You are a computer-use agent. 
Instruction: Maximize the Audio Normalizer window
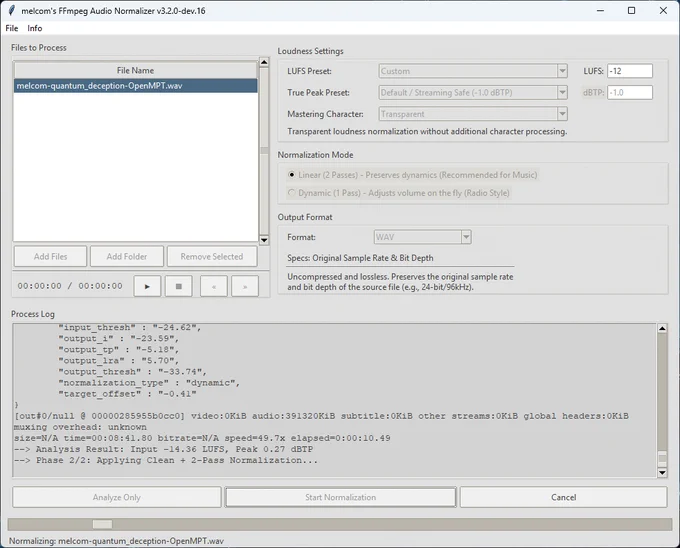click(631, 10)
